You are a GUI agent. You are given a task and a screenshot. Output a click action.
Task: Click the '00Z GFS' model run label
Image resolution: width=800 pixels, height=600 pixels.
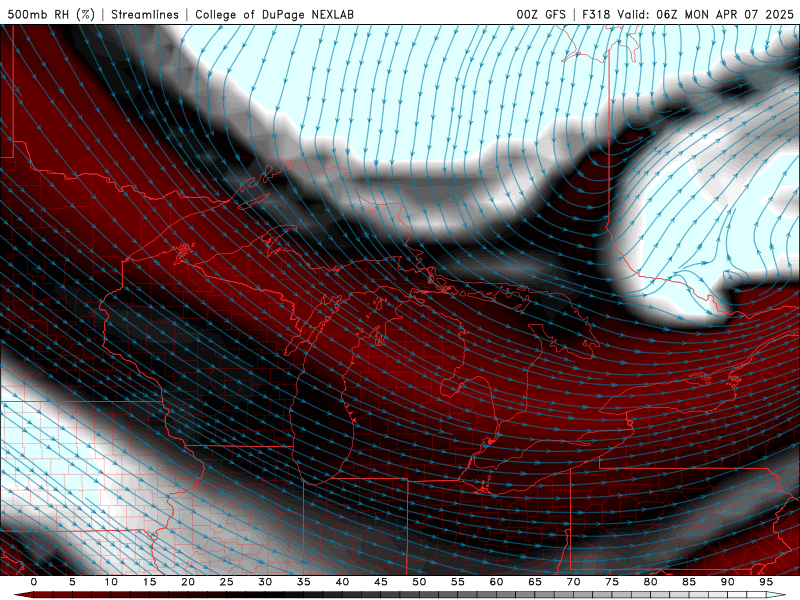[541, 14]
